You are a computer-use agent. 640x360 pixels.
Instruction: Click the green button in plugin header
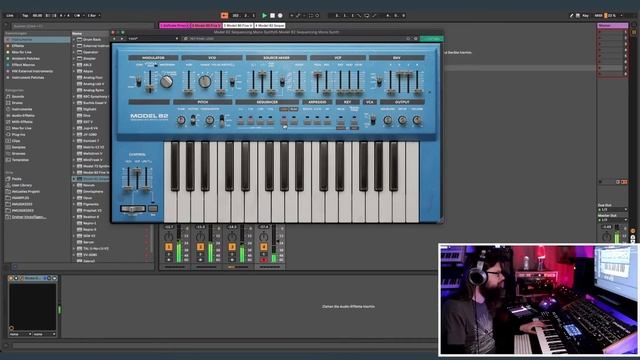pyautogui.click(x=431, y=39)
